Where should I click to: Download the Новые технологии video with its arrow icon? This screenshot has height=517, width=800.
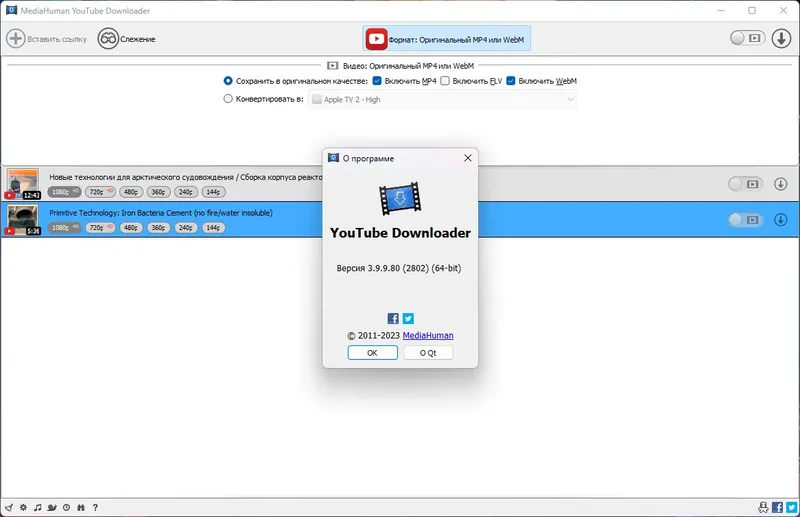tap(781, 184)
